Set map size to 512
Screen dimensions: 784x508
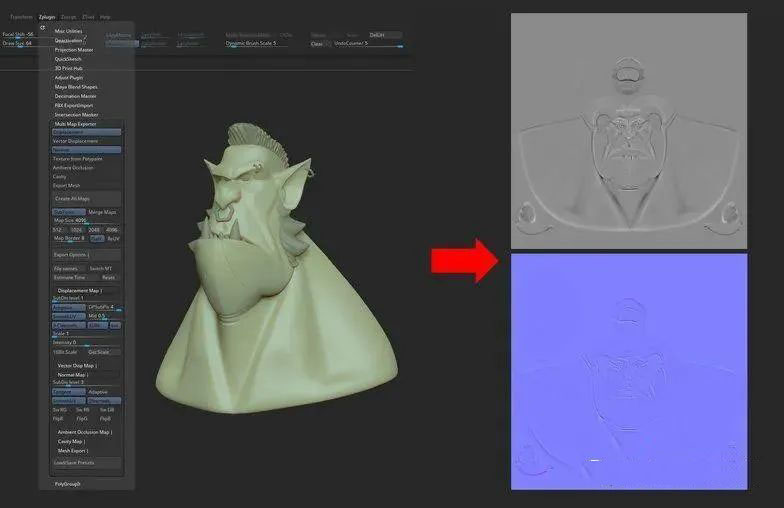[58, 230]
